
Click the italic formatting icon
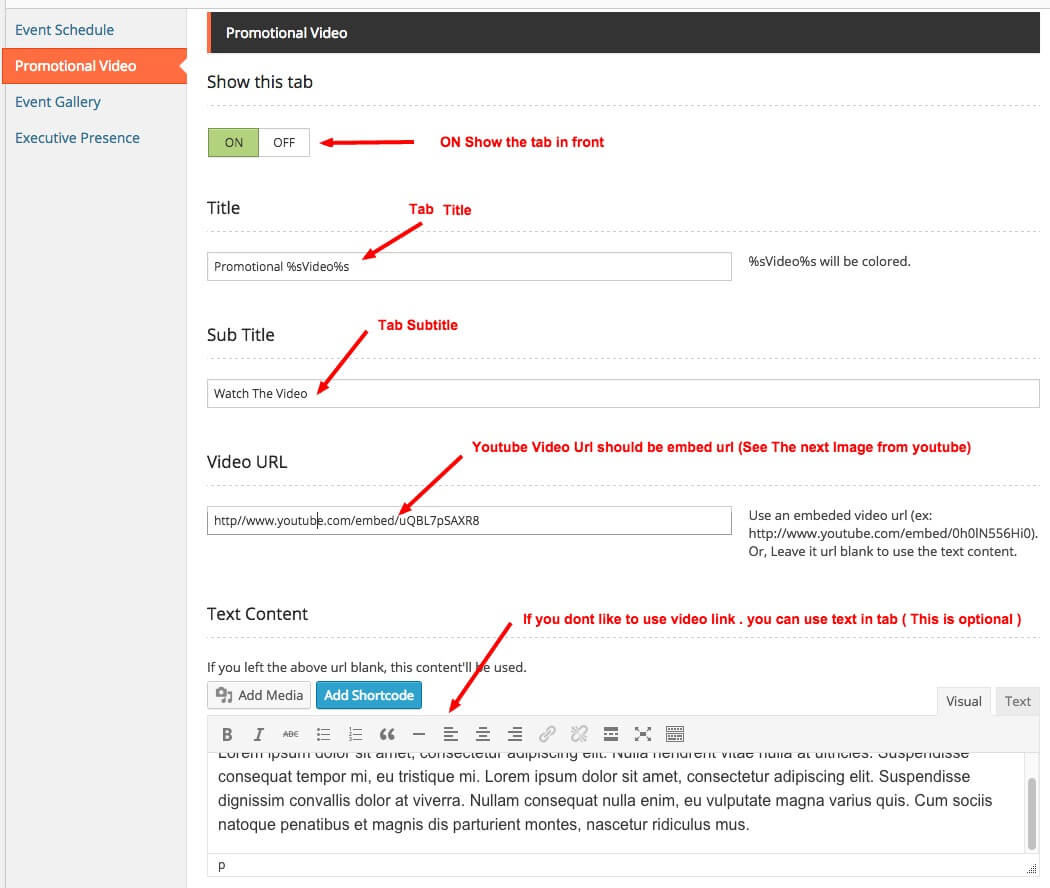click(x=259, y=734)
